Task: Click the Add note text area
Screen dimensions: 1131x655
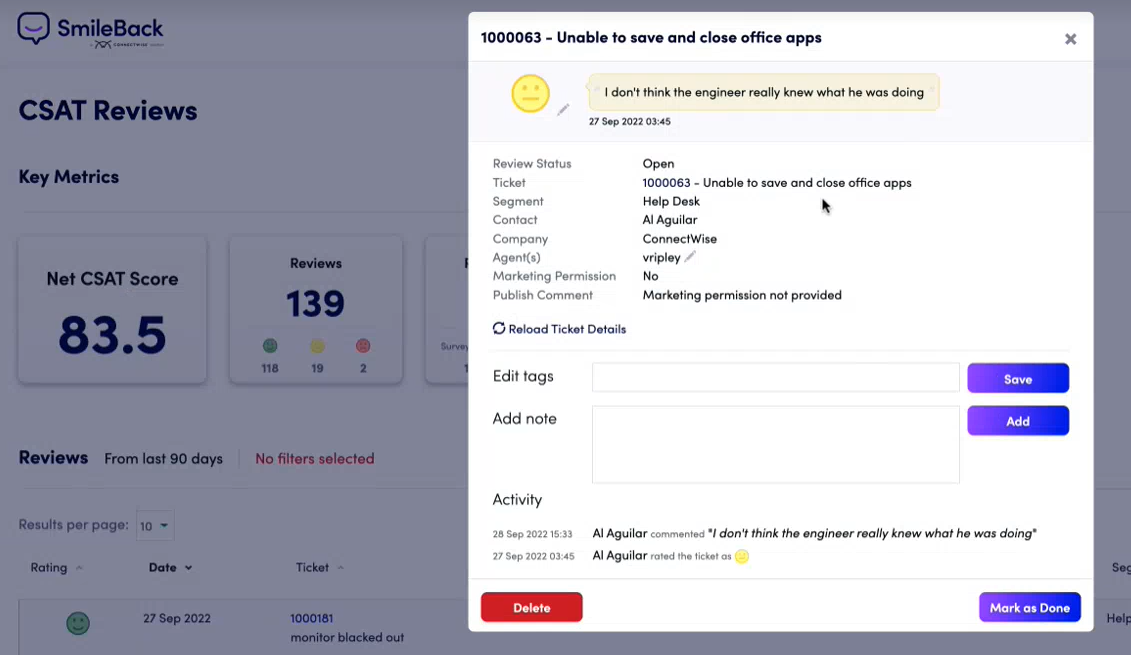Action: pyautogui.click(x=775, y=444)
